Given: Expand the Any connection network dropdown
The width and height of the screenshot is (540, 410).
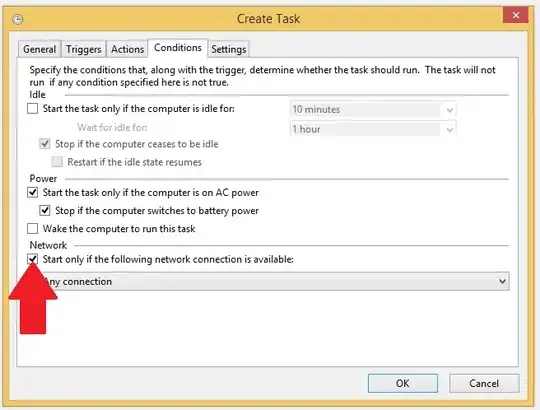Looking at the screenshot, I should [x=275, y=282].
